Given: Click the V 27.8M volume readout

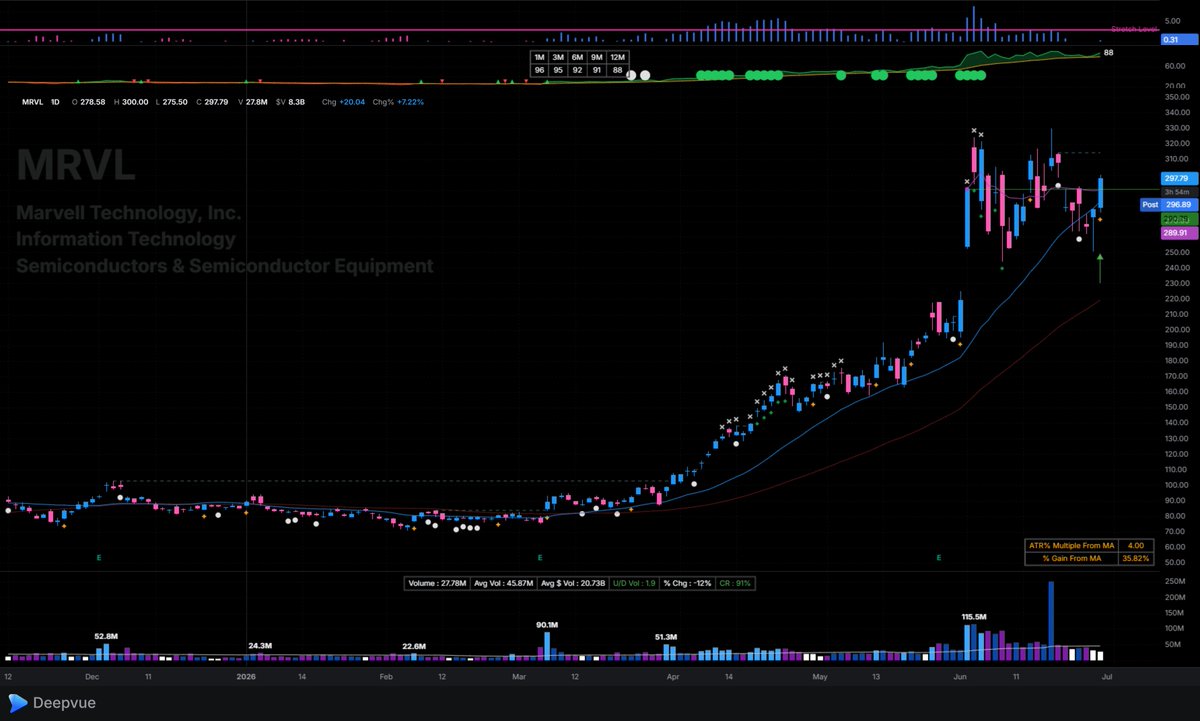Looking at the screenshot, I should pyautogui.click(x=254, y=101).
